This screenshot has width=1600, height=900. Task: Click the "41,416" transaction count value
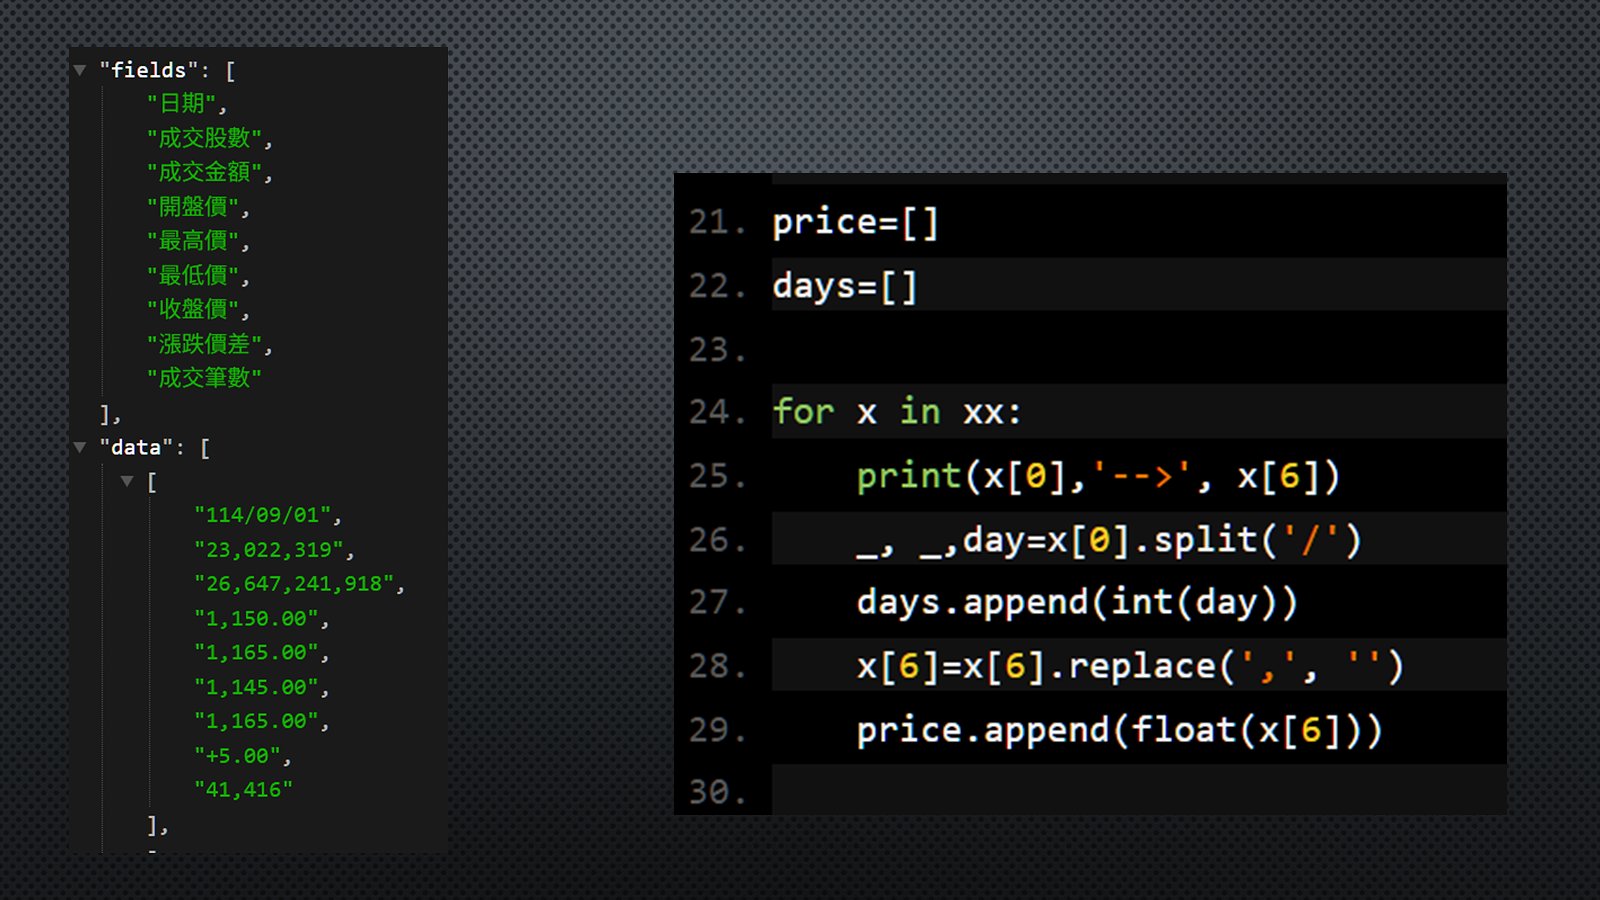[243, 790]
